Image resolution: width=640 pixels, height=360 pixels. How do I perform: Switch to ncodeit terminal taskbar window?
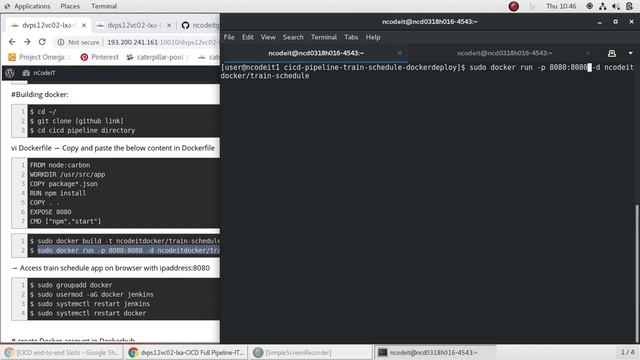click(x=435, y=352)
